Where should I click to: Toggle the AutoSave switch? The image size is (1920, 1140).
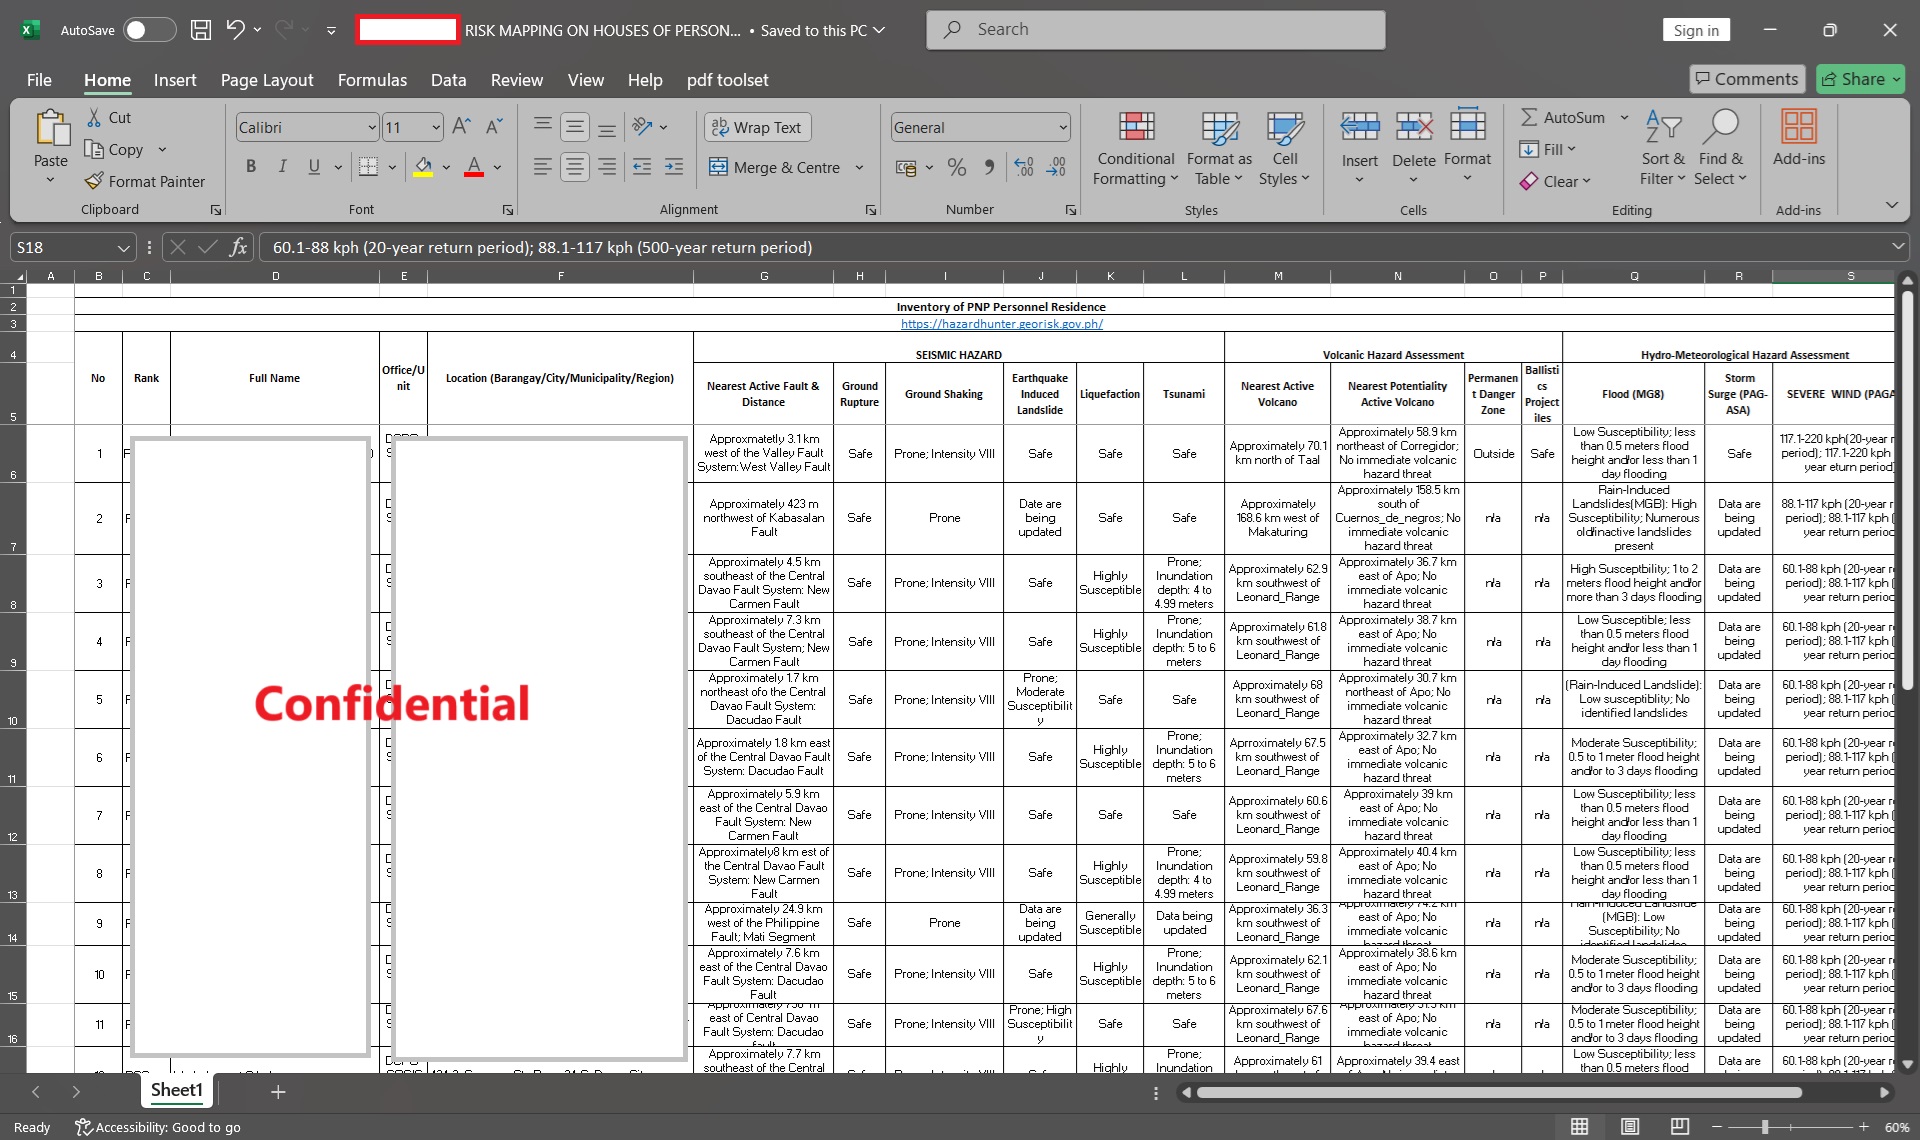click(149, 30)
